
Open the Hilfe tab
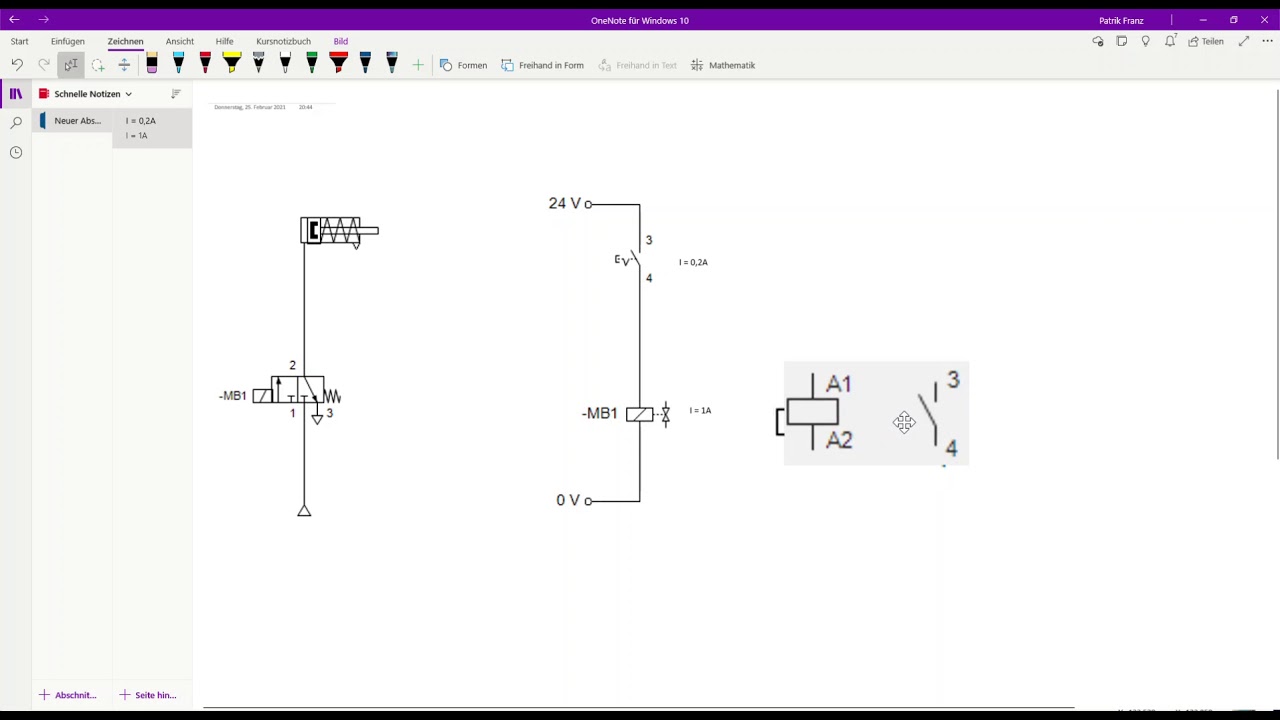[225, 41]
